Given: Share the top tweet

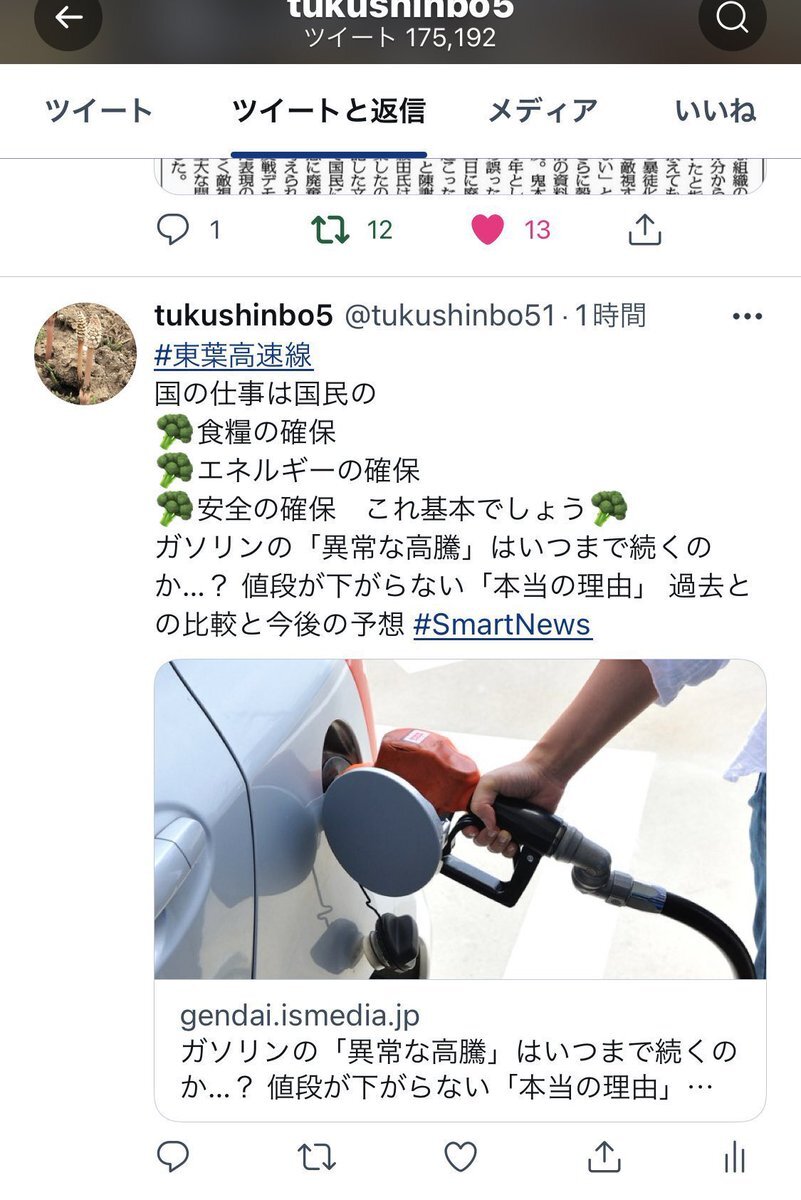Looking at the screenshot, I should 645,230.
